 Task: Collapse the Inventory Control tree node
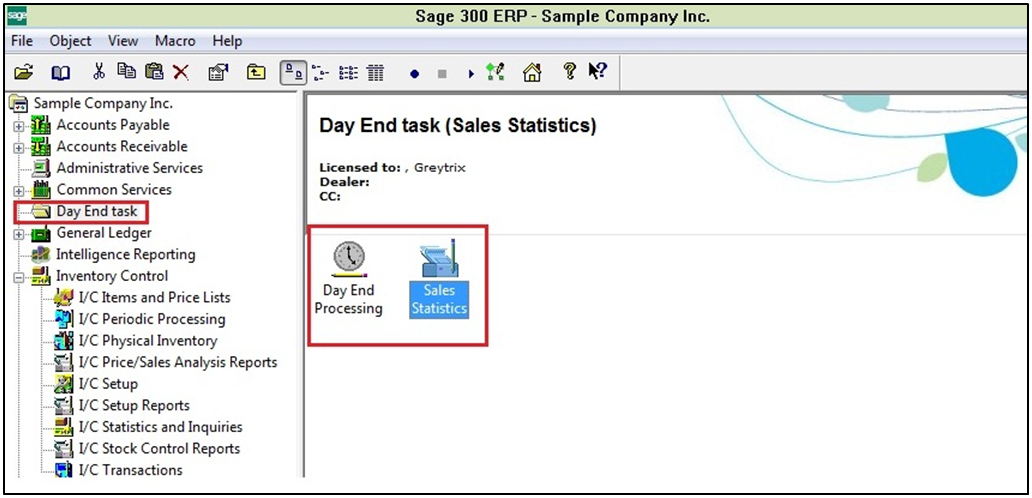point(18,278)
